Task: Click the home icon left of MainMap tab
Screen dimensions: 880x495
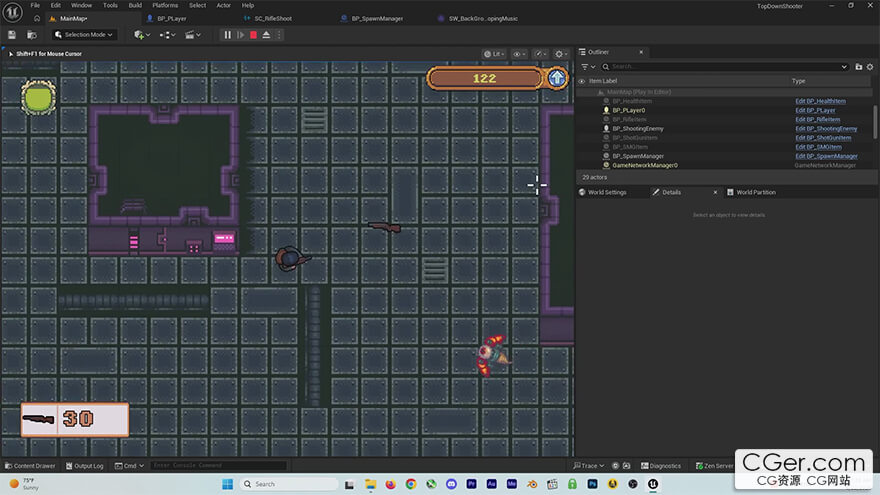Action: tap(36, 19)
